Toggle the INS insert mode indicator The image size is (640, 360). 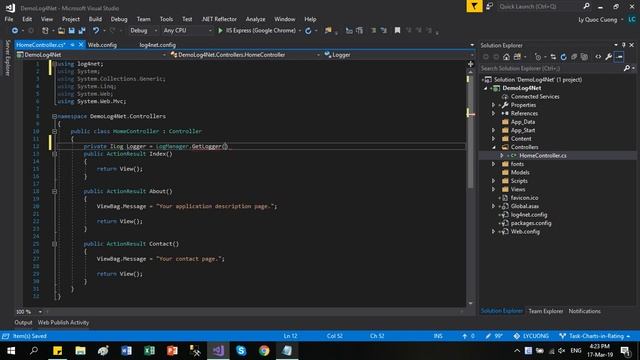pyautogui.click(x=438, y=336)
